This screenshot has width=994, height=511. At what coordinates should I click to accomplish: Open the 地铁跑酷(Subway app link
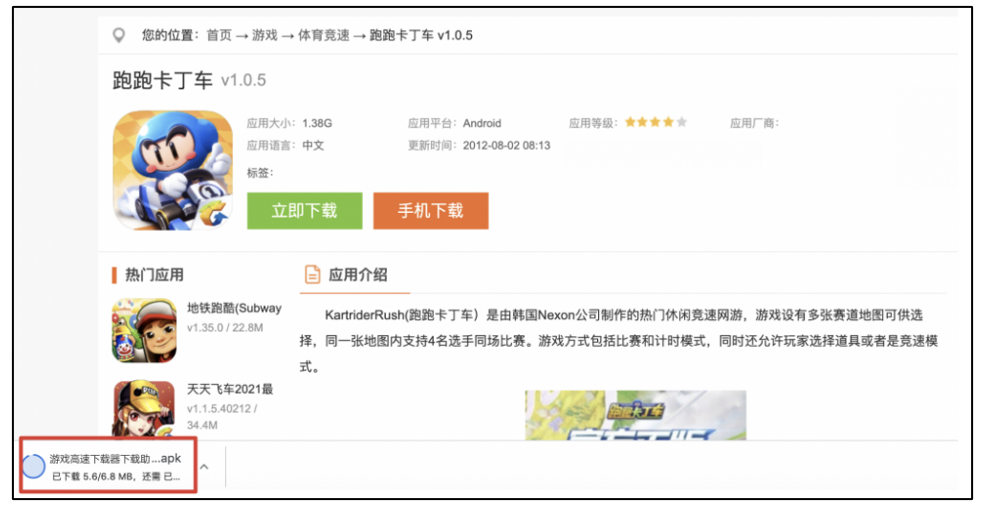[x=234, y=308]
